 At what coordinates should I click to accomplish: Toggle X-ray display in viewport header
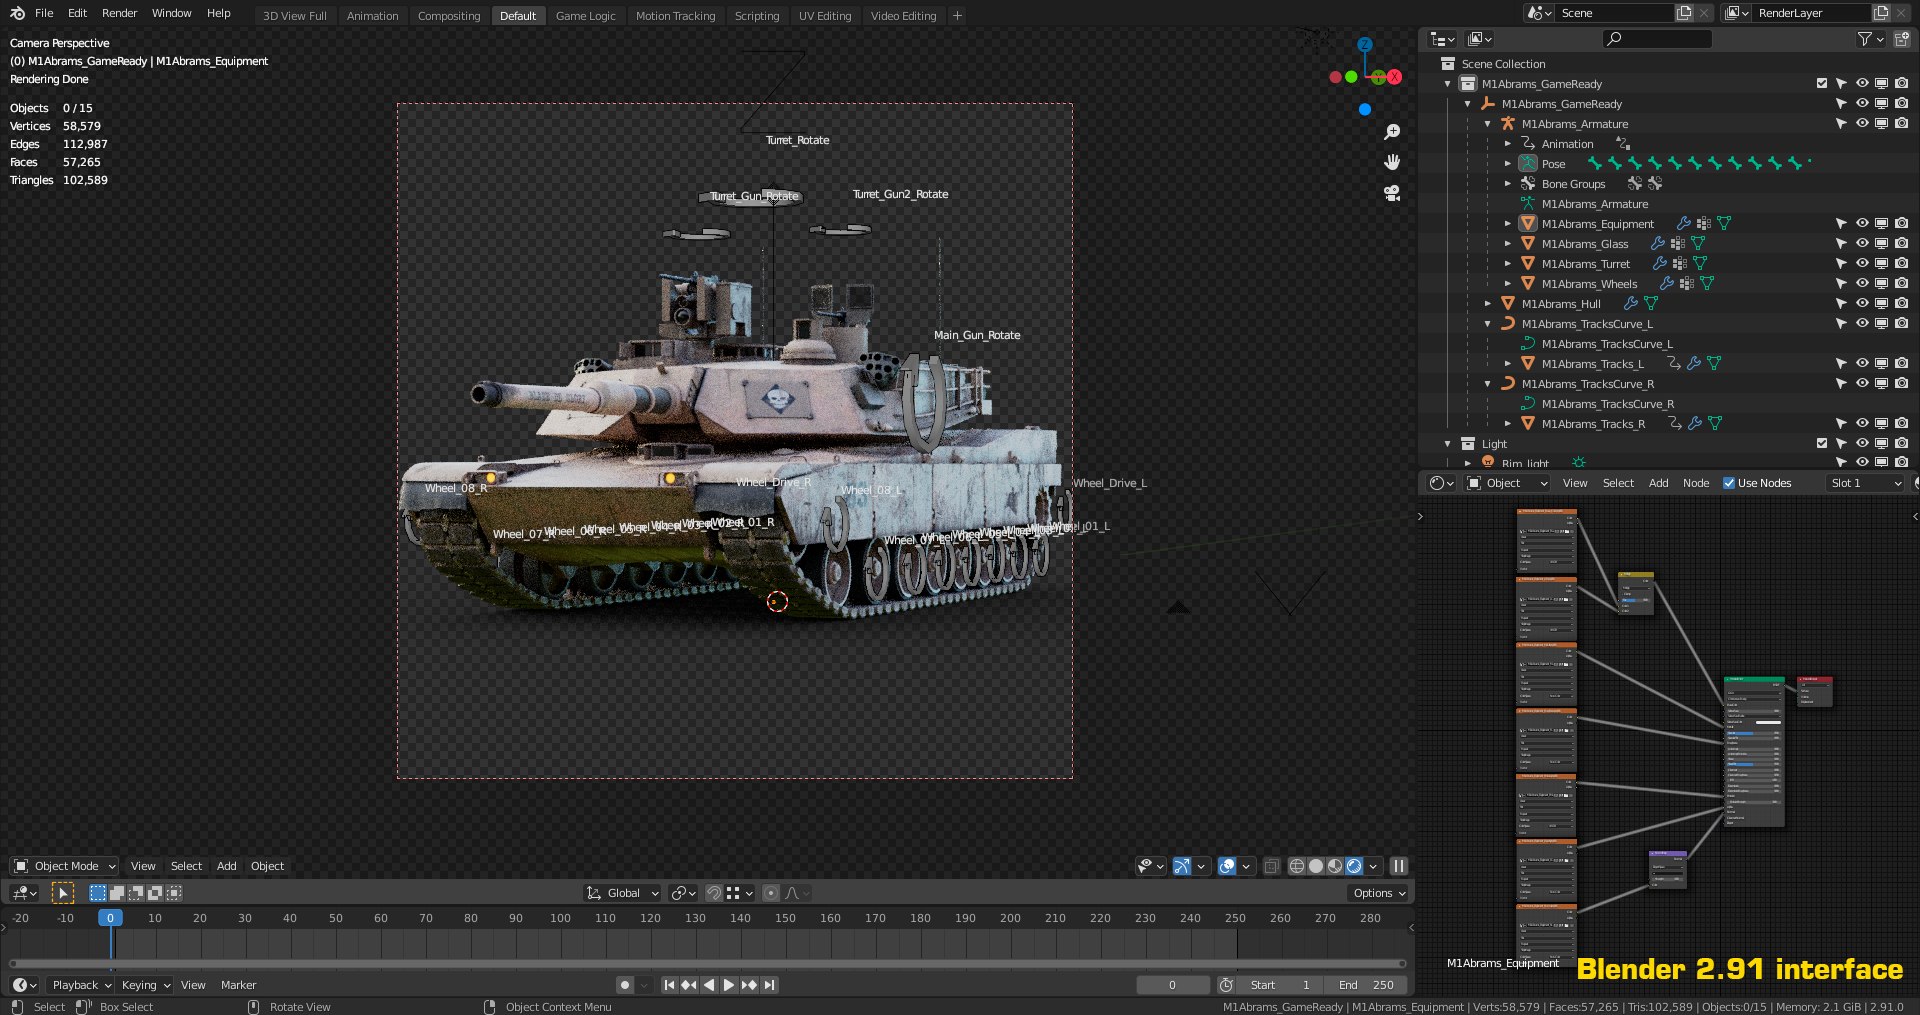point(1271,866)
